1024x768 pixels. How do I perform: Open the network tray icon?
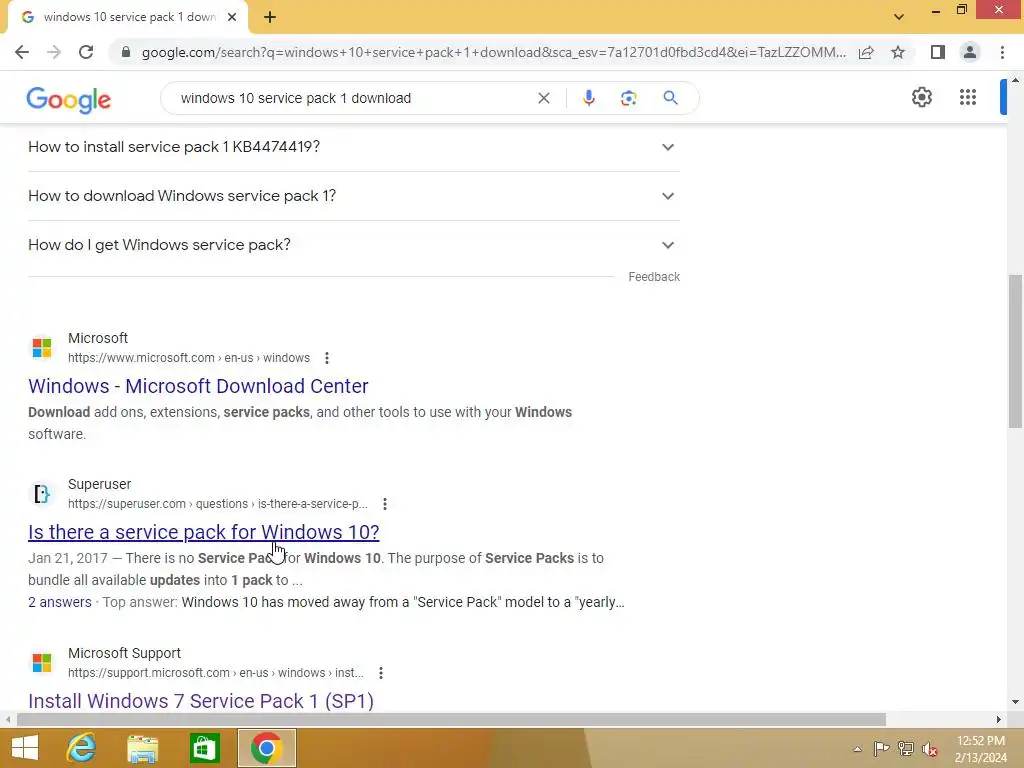[905, 748]
